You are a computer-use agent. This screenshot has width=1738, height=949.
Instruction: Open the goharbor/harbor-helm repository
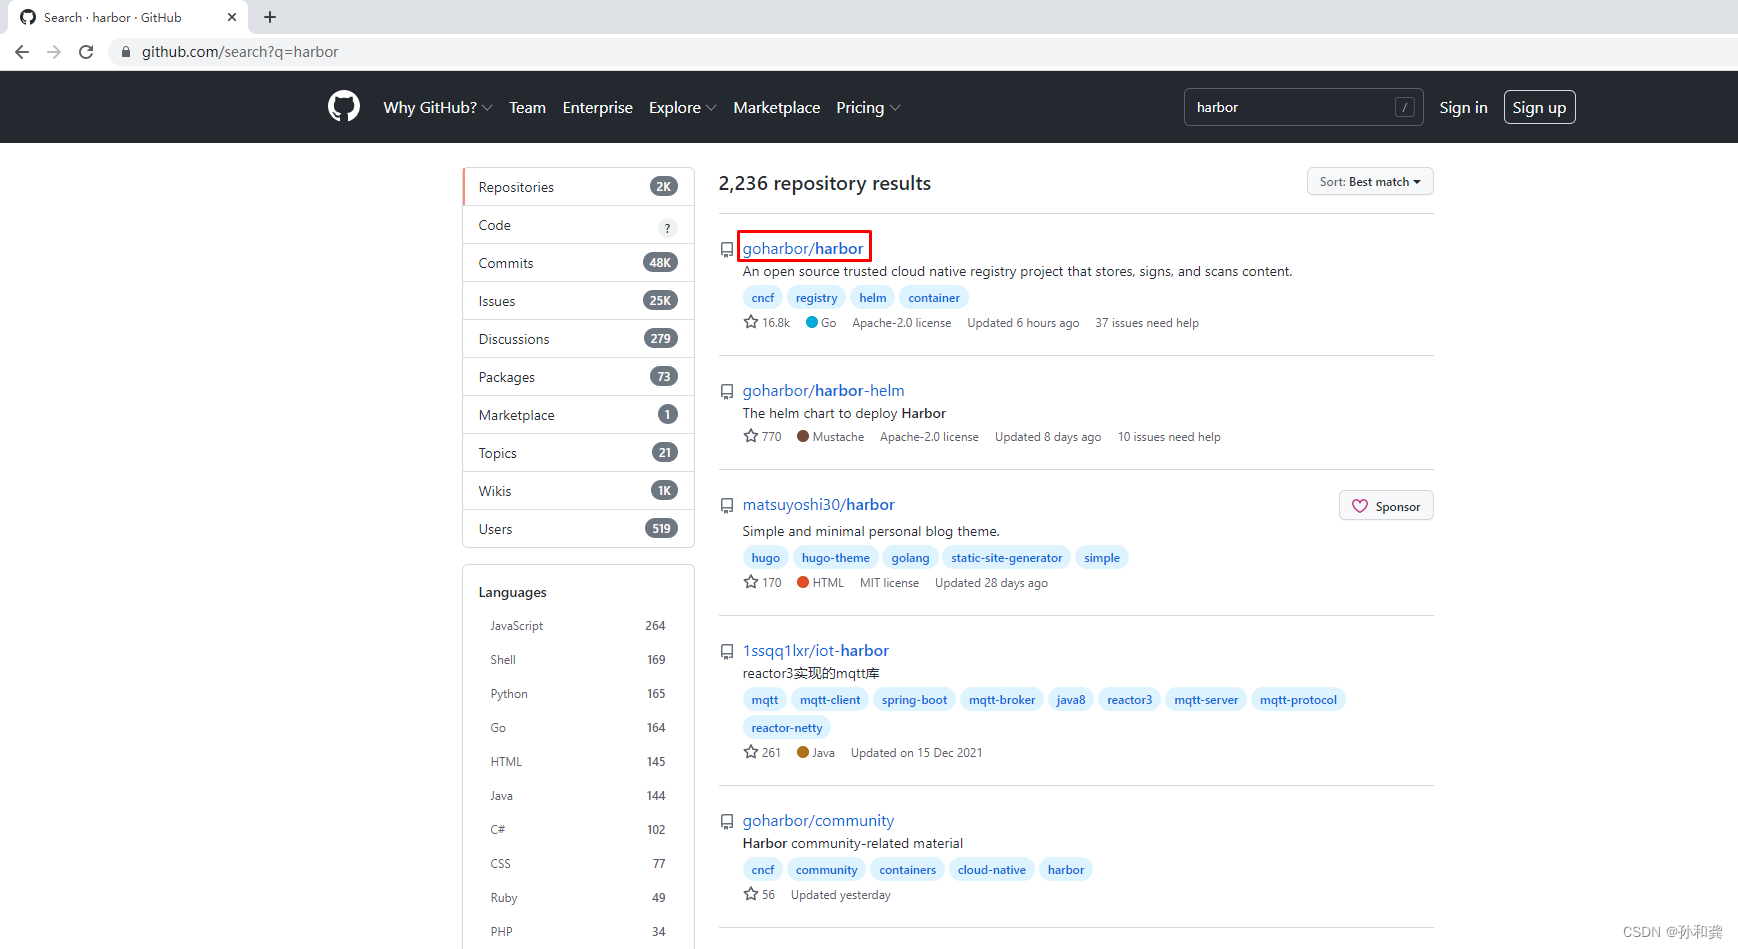(x=823, y=390)
